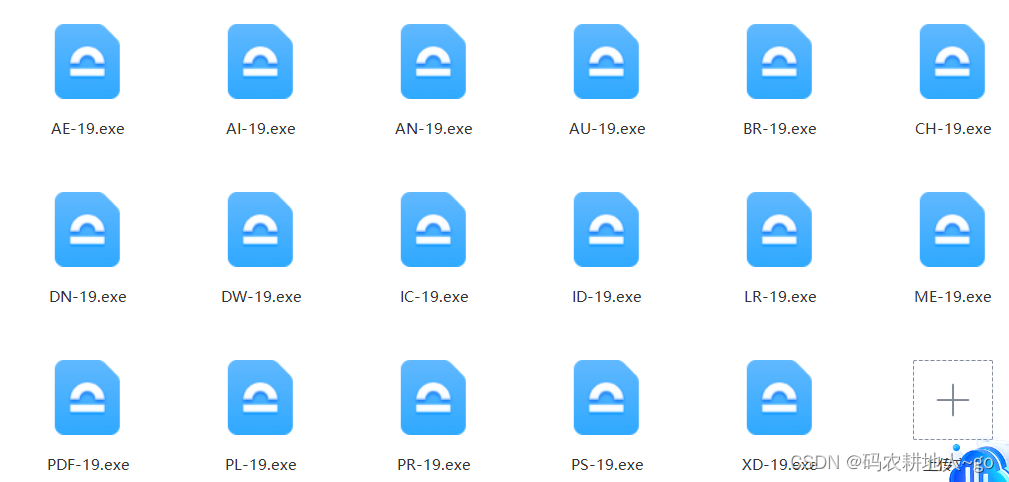The image size is (1009, 482).
Task: Click the AI-19.exe file icon
Action: 261,62
